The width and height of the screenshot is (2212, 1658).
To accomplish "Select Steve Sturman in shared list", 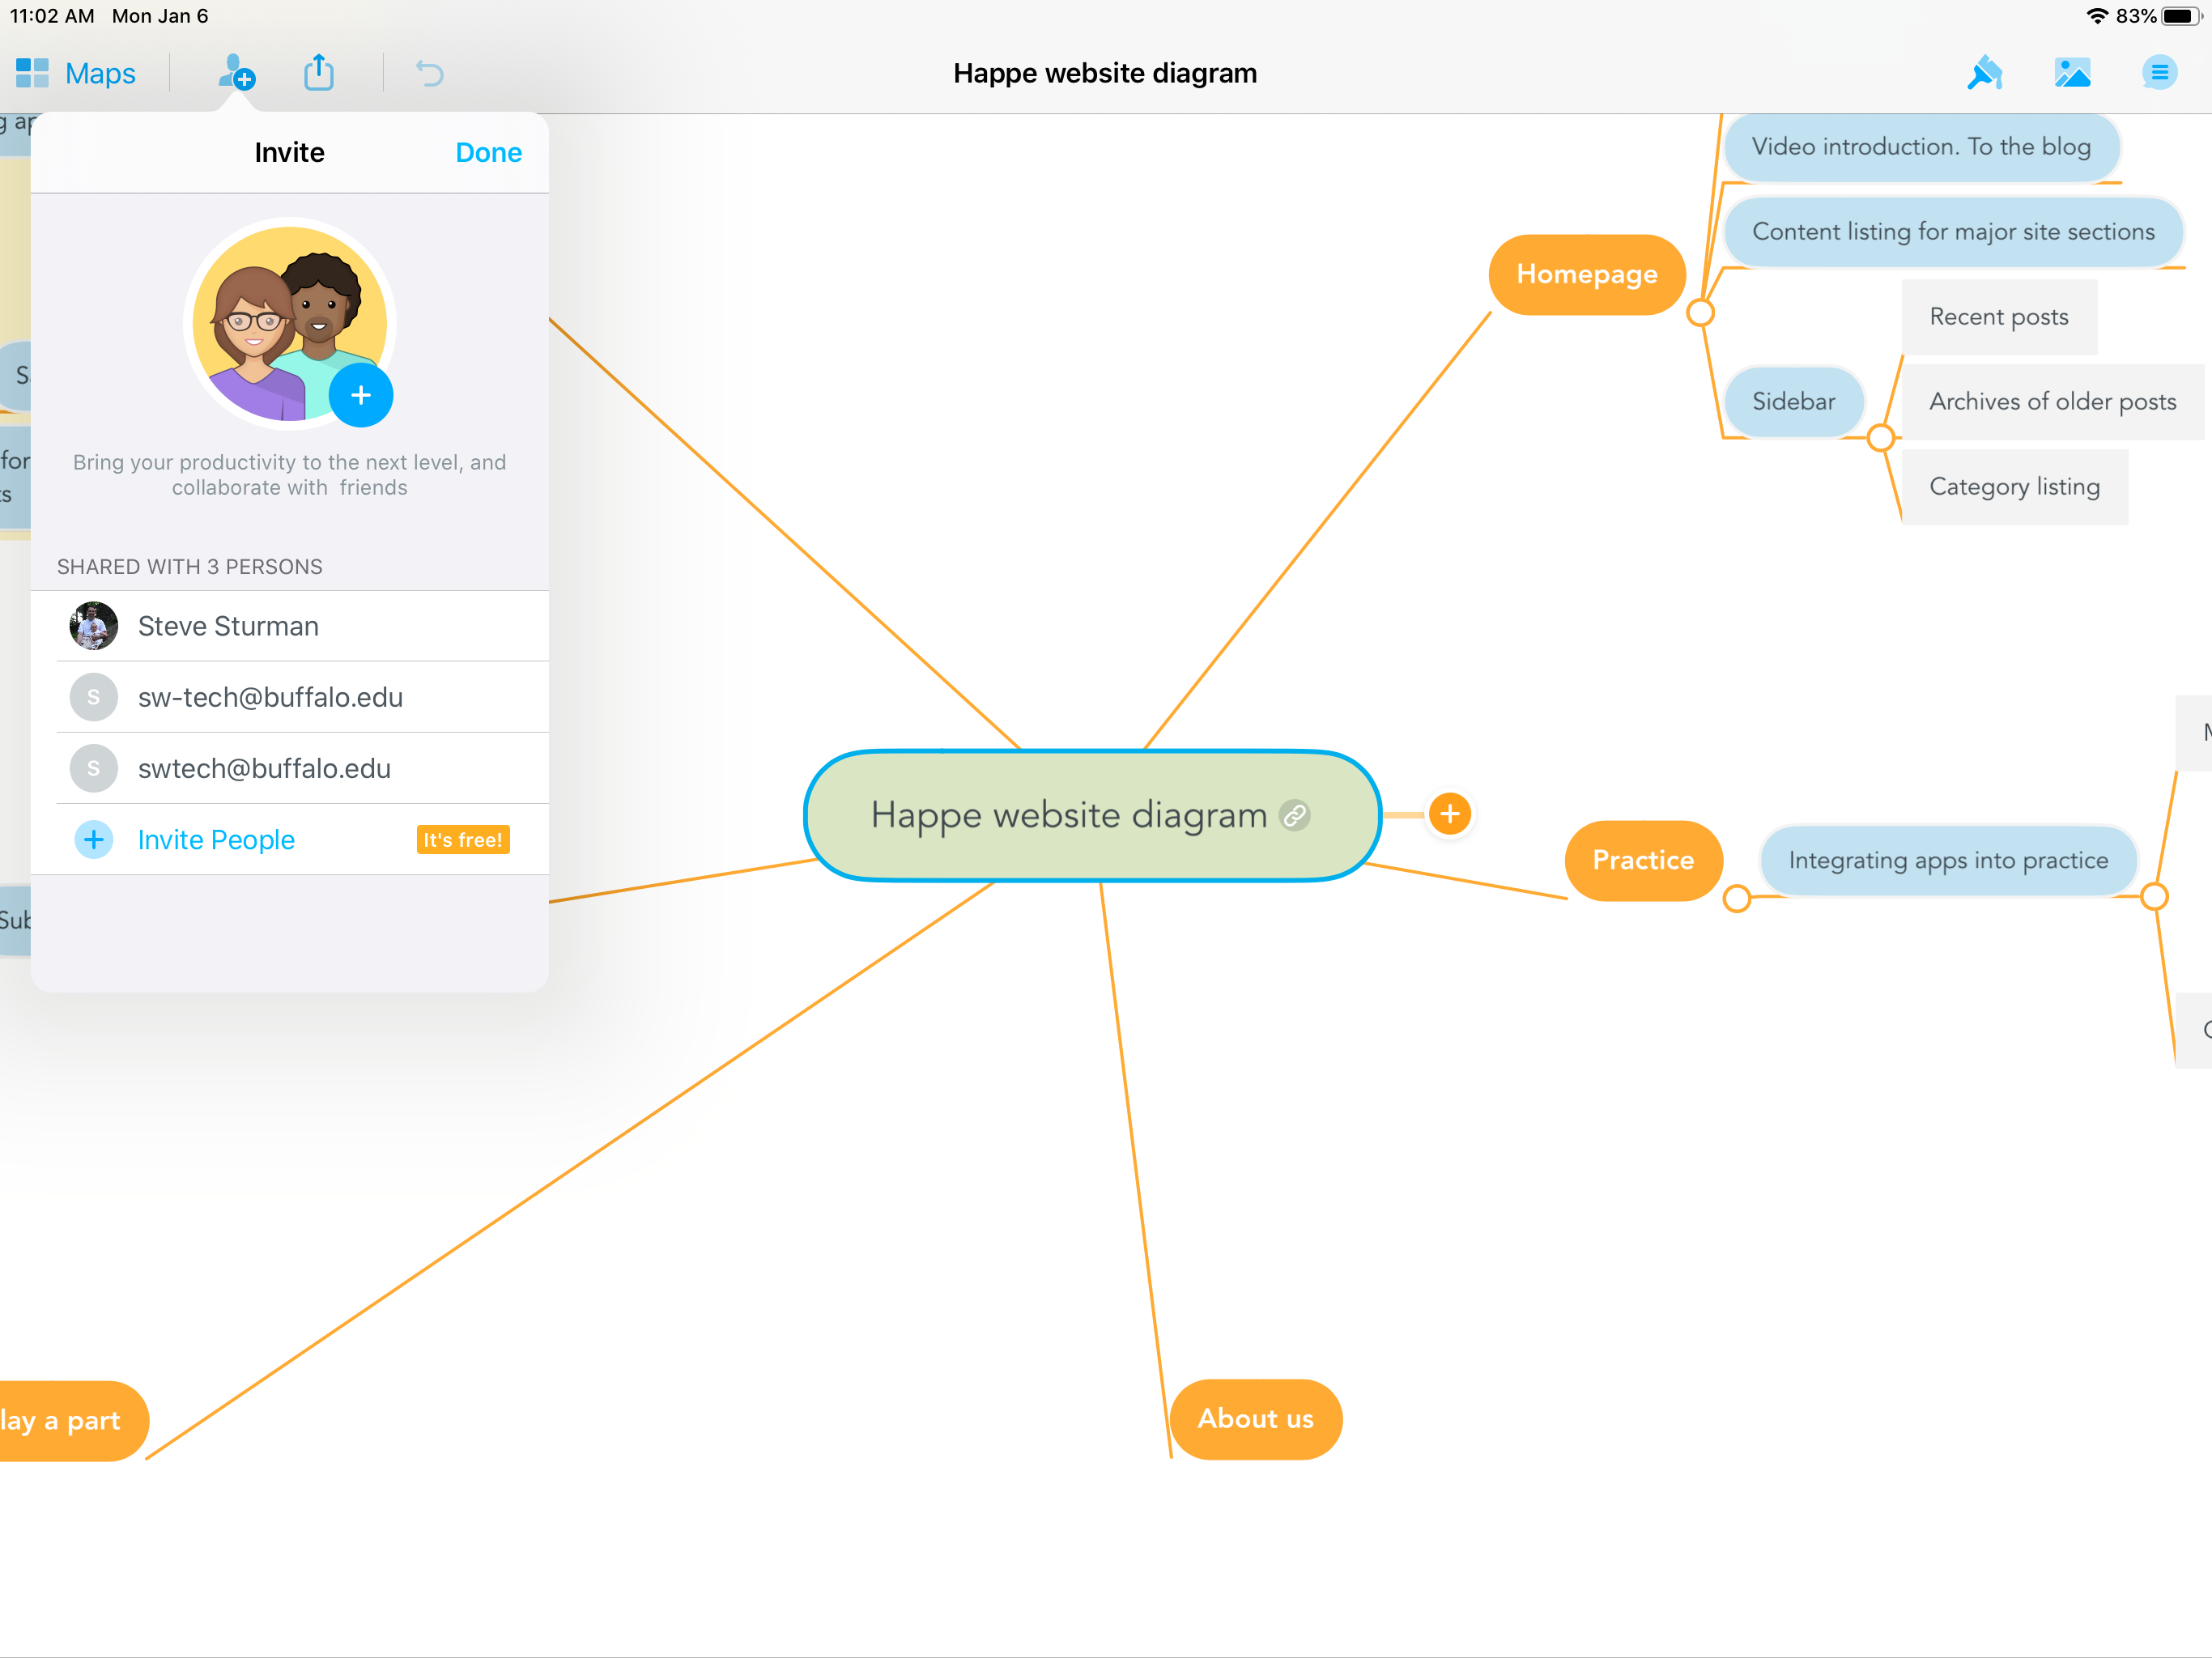I will [x=228, y=626].
